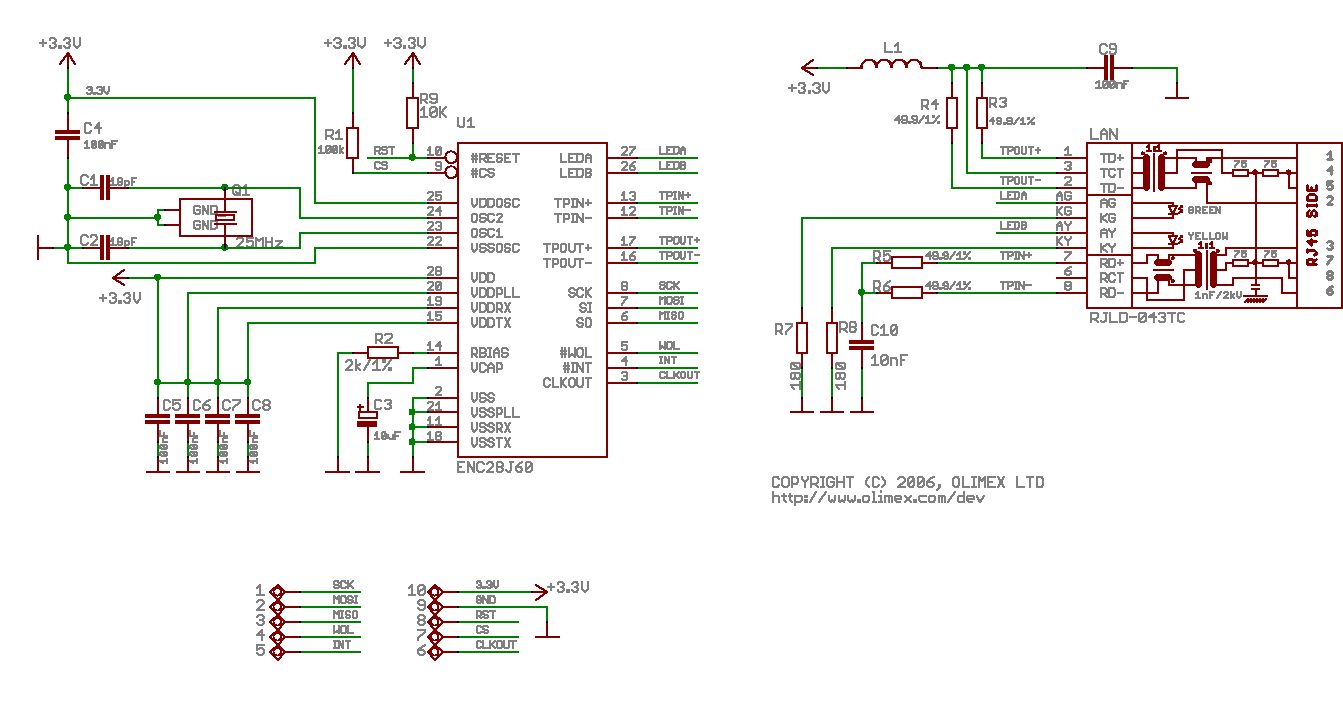The width and height of the screenshot is (1343, 716).
Task: Select resistor R5 on TPIN+ line
Action: [907, 263]
